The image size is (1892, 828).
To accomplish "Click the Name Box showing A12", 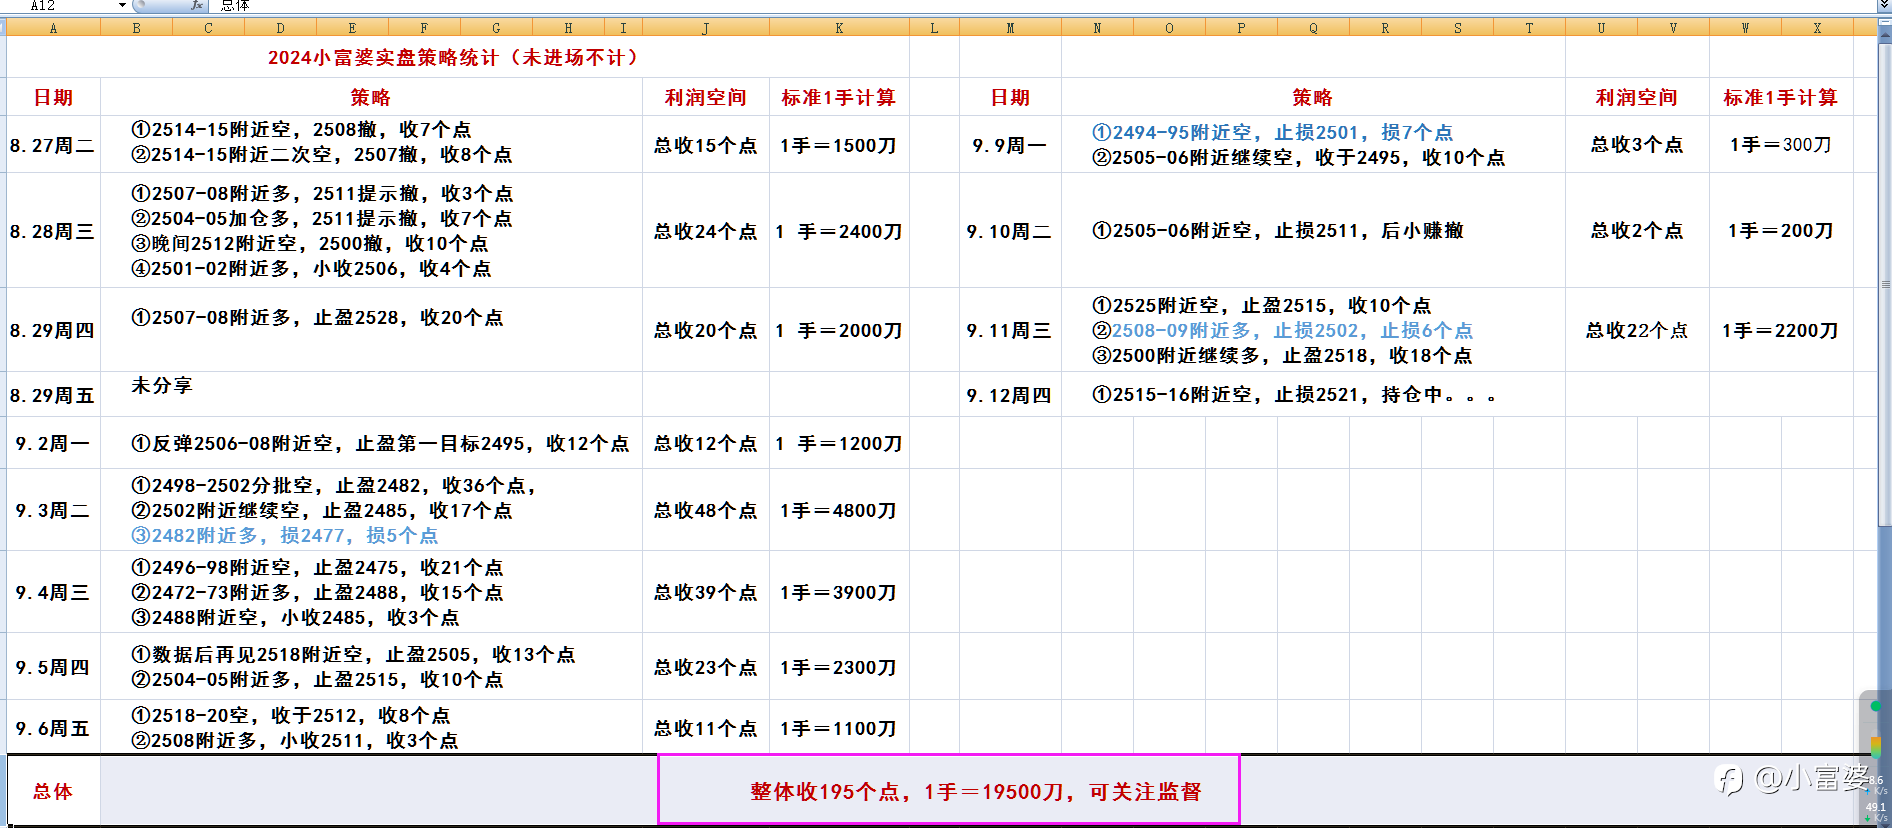I will point(60,5).
